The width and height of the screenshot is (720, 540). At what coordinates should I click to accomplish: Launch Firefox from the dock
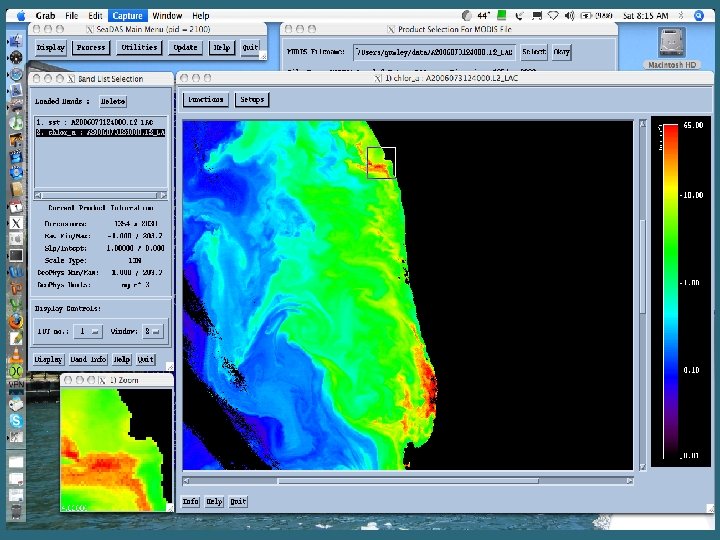pos(16,321)
